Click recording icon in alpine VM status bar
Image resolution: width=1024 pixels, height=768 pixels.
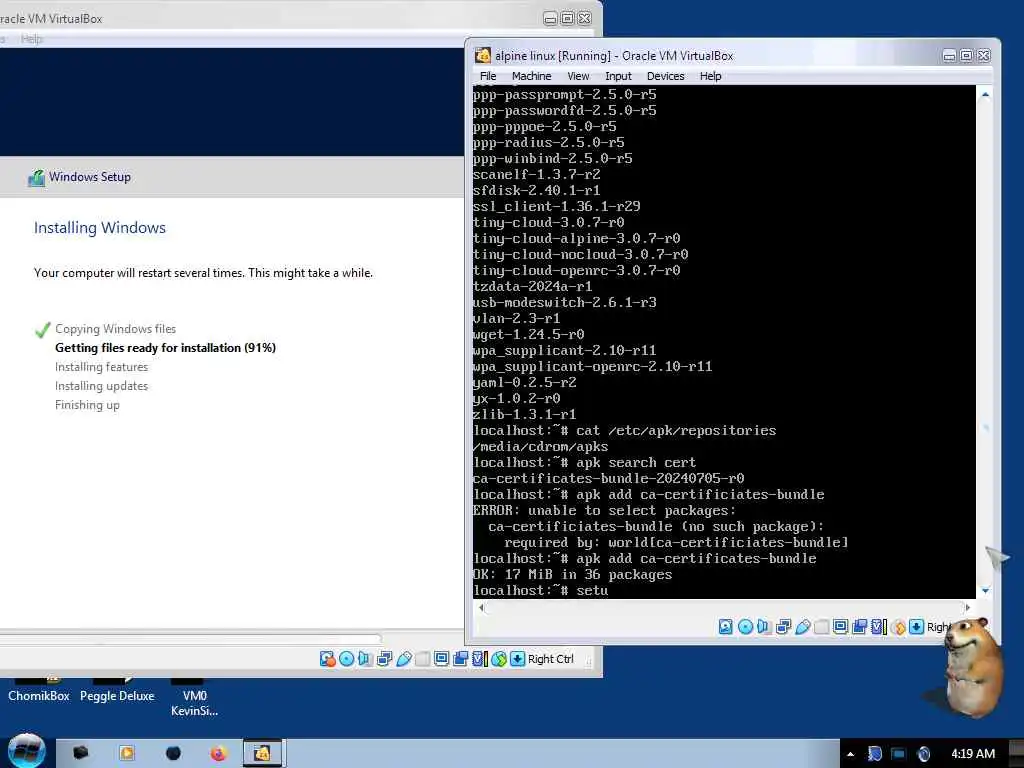(859, 627)
